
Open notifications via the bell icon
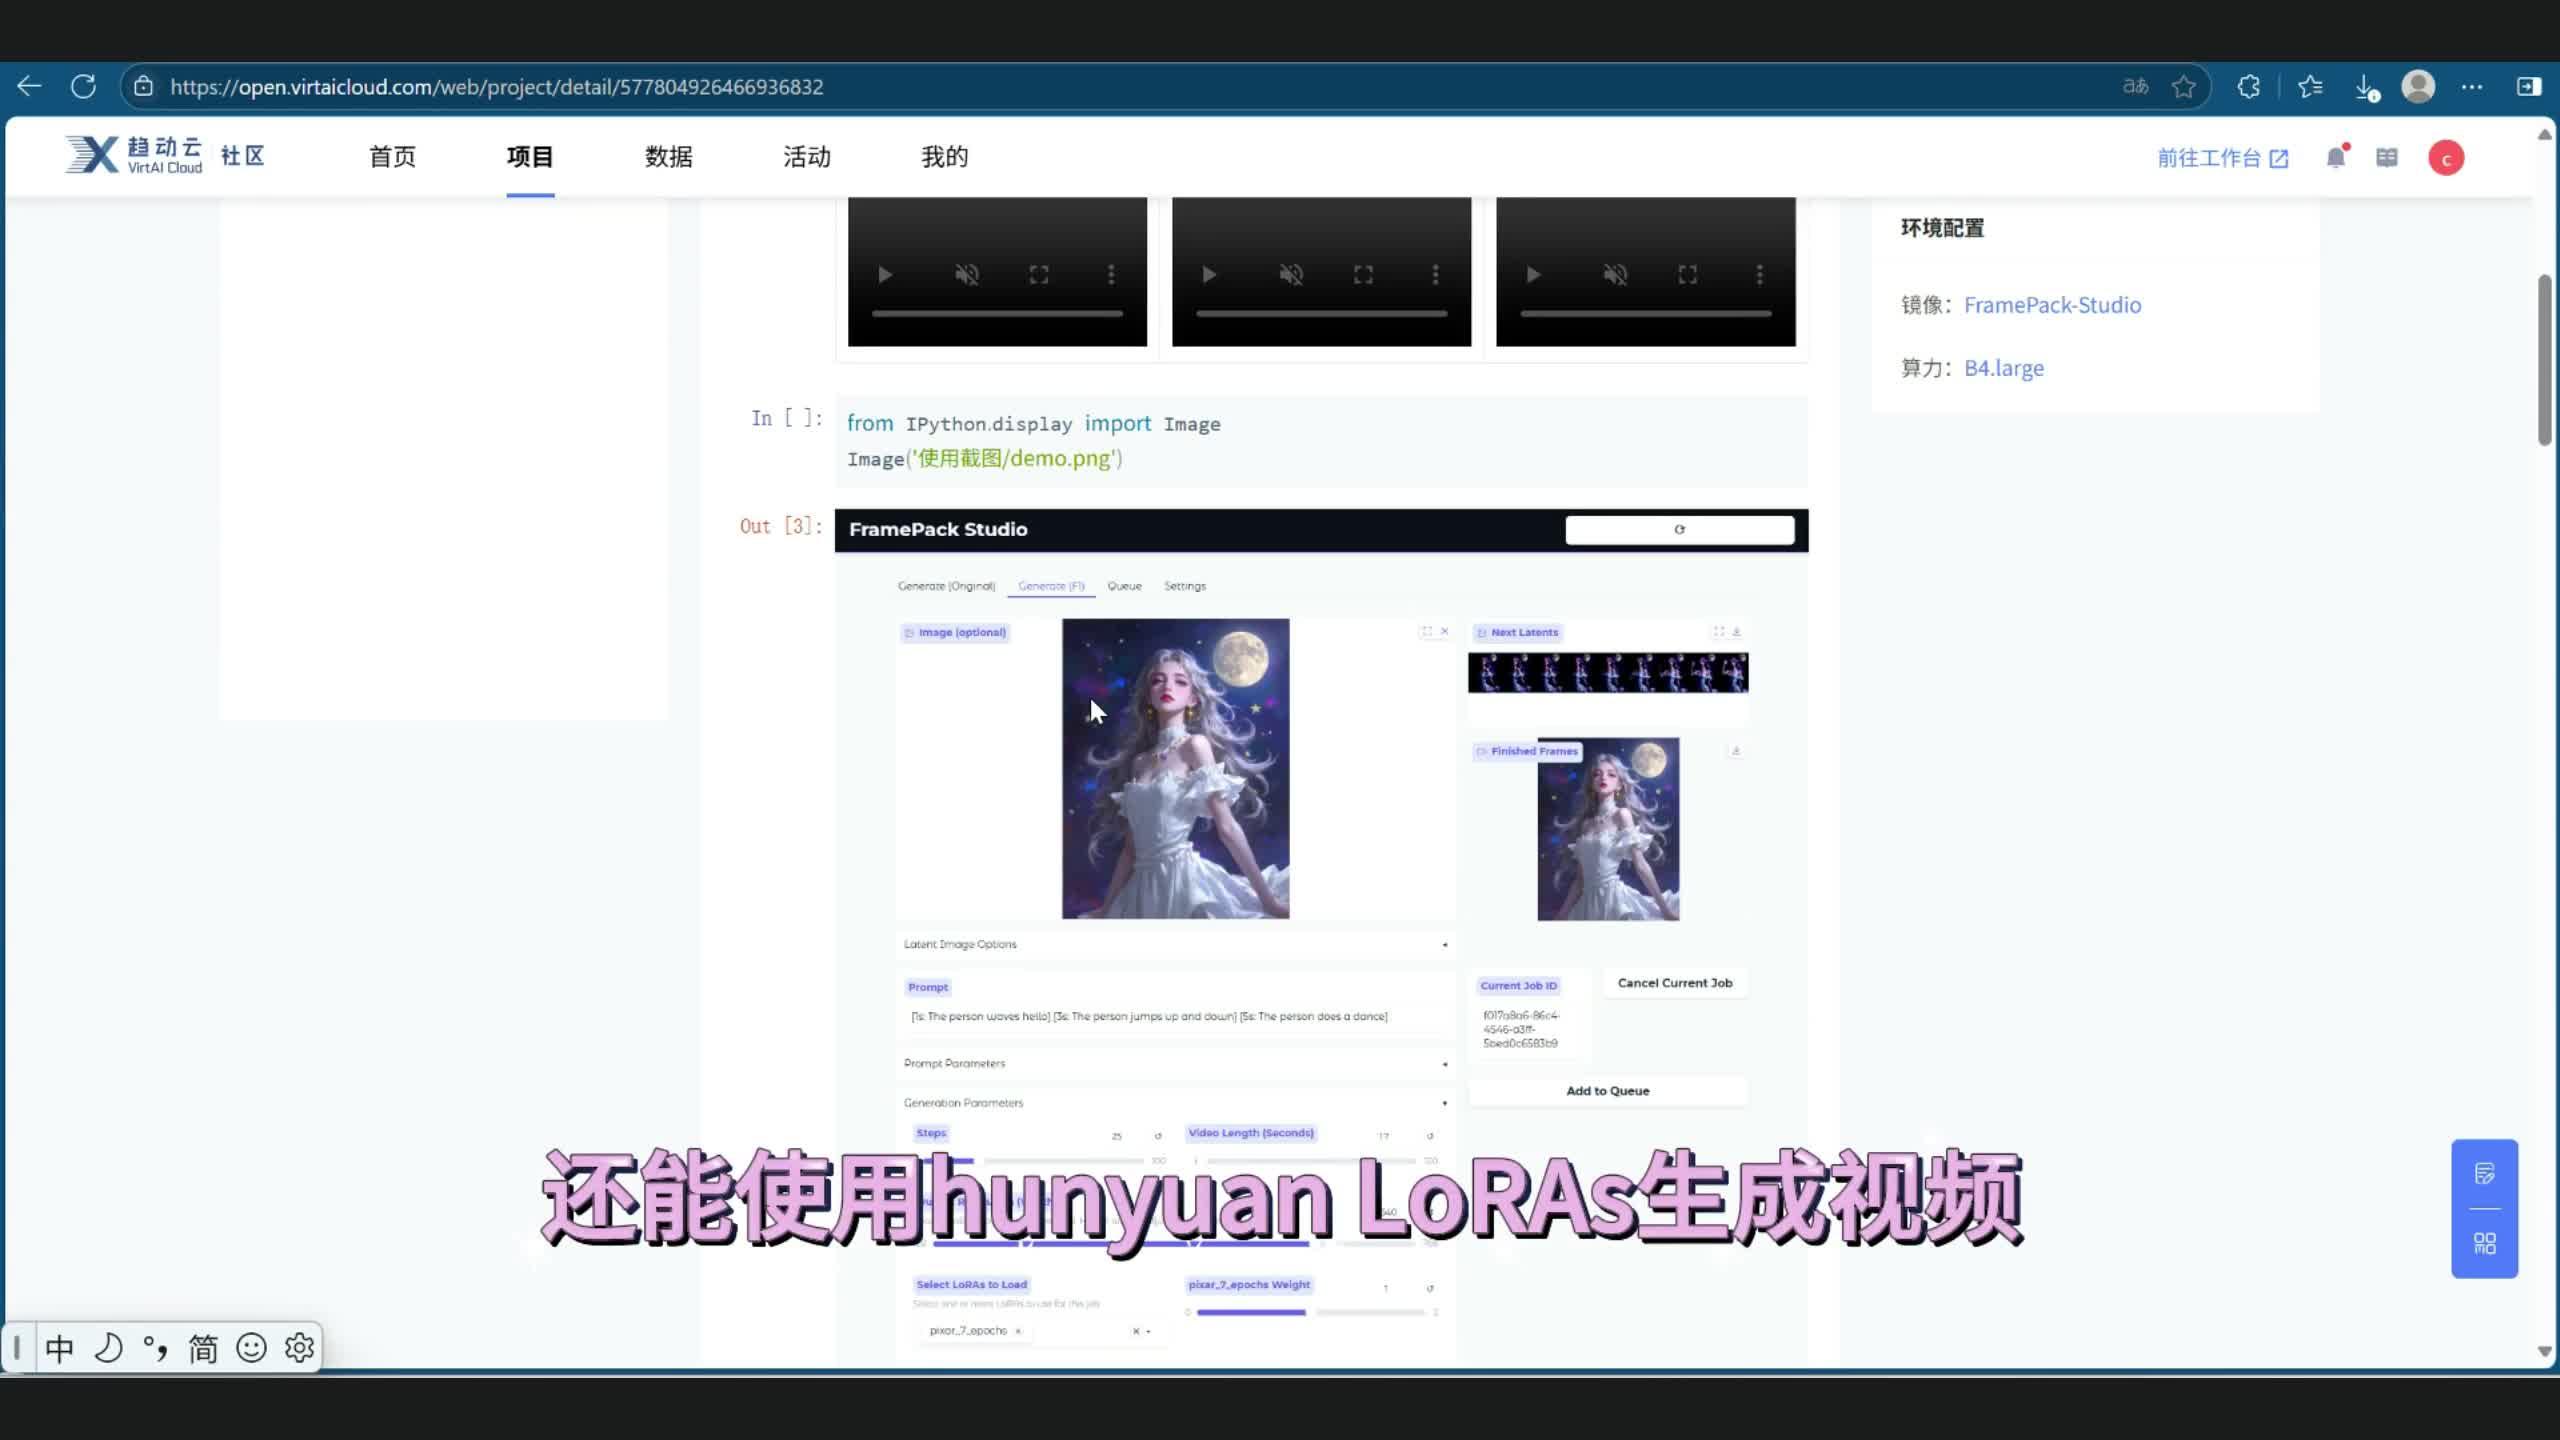point(2336,157)
